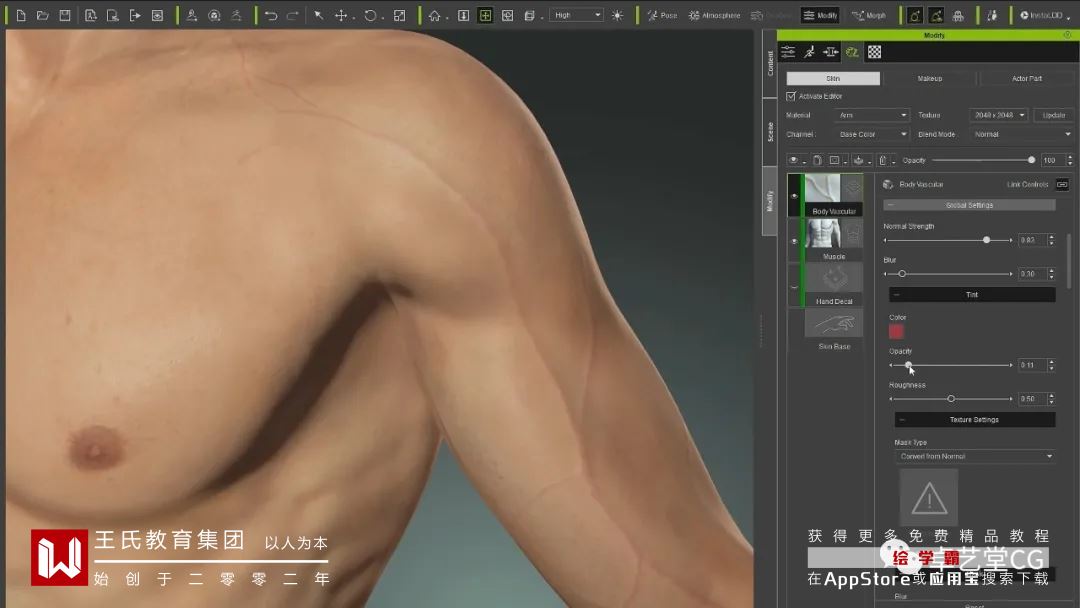Open the Atmosphere panel
The width and height of the screenshot is (1080, 608).
(x=714, y=15)
